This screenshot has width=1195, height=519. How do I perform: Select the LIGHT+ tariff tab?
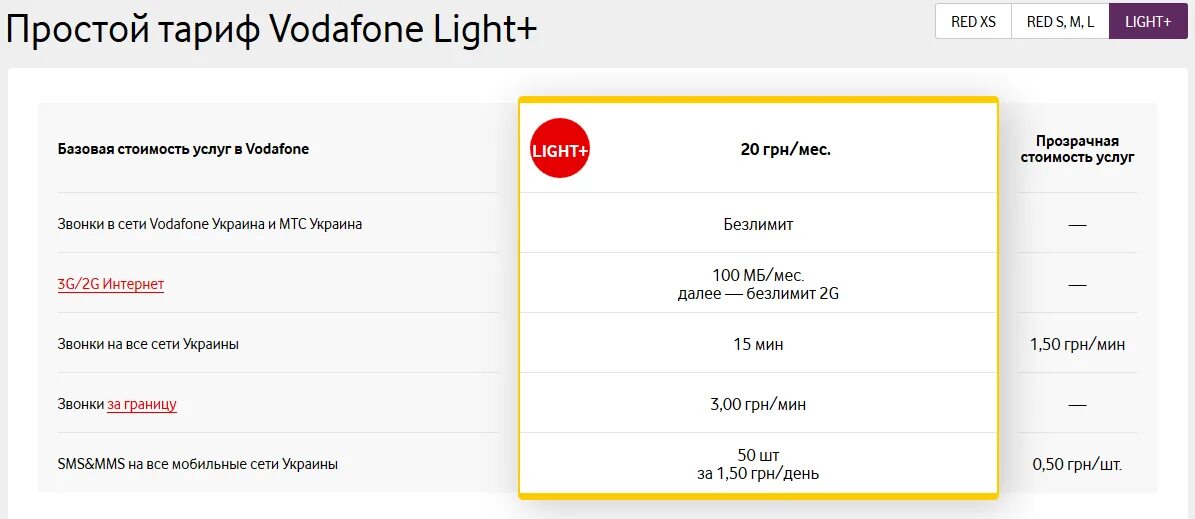[x=1147, y=21]
